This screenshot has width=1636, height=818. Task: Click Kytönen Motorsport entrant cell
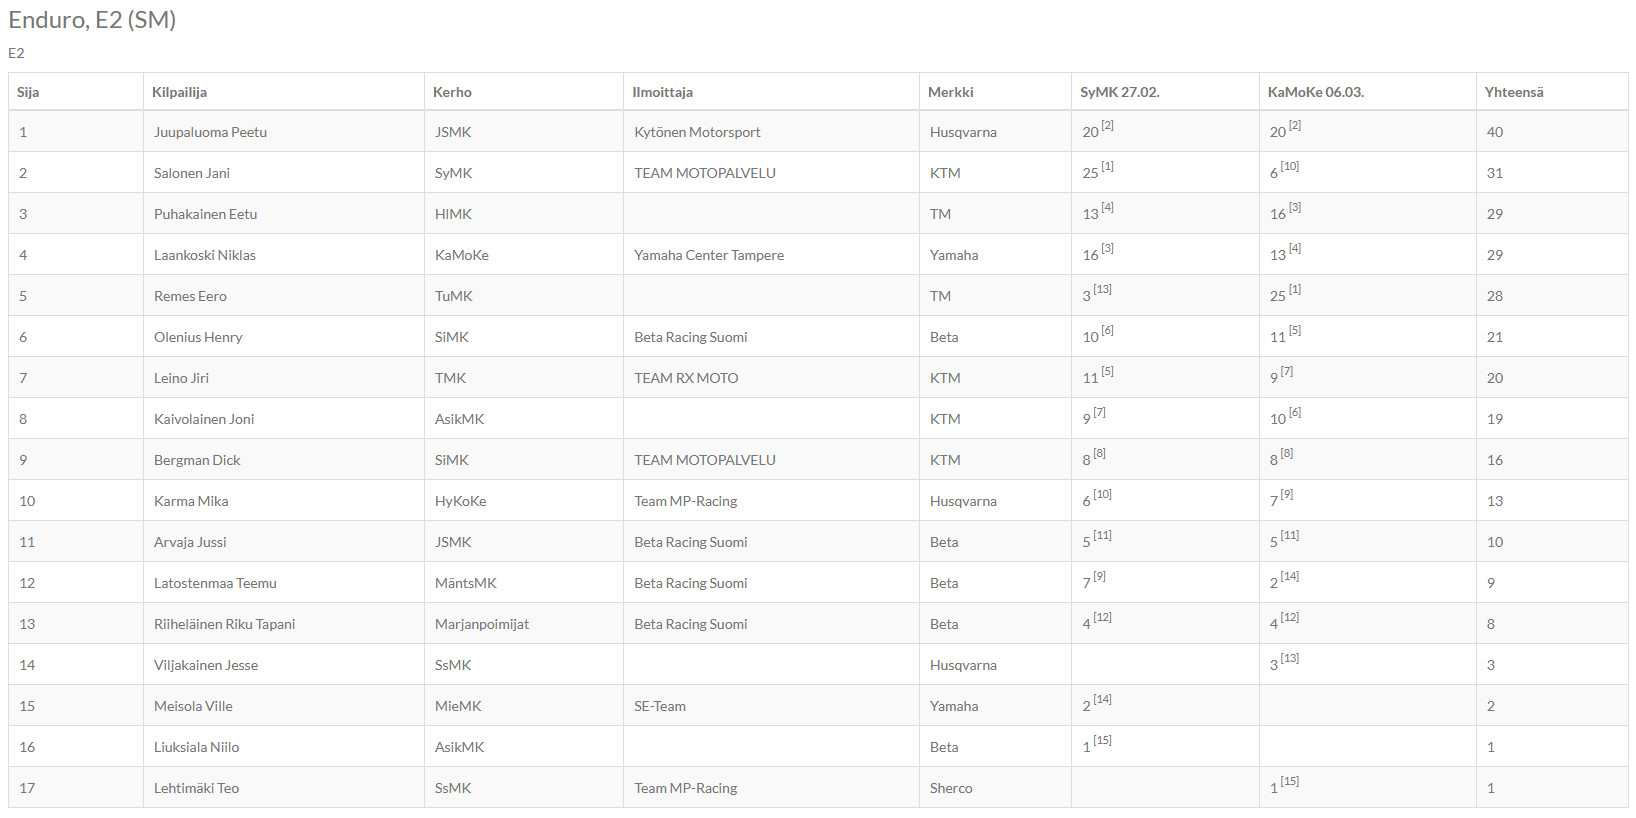(697, 132)
